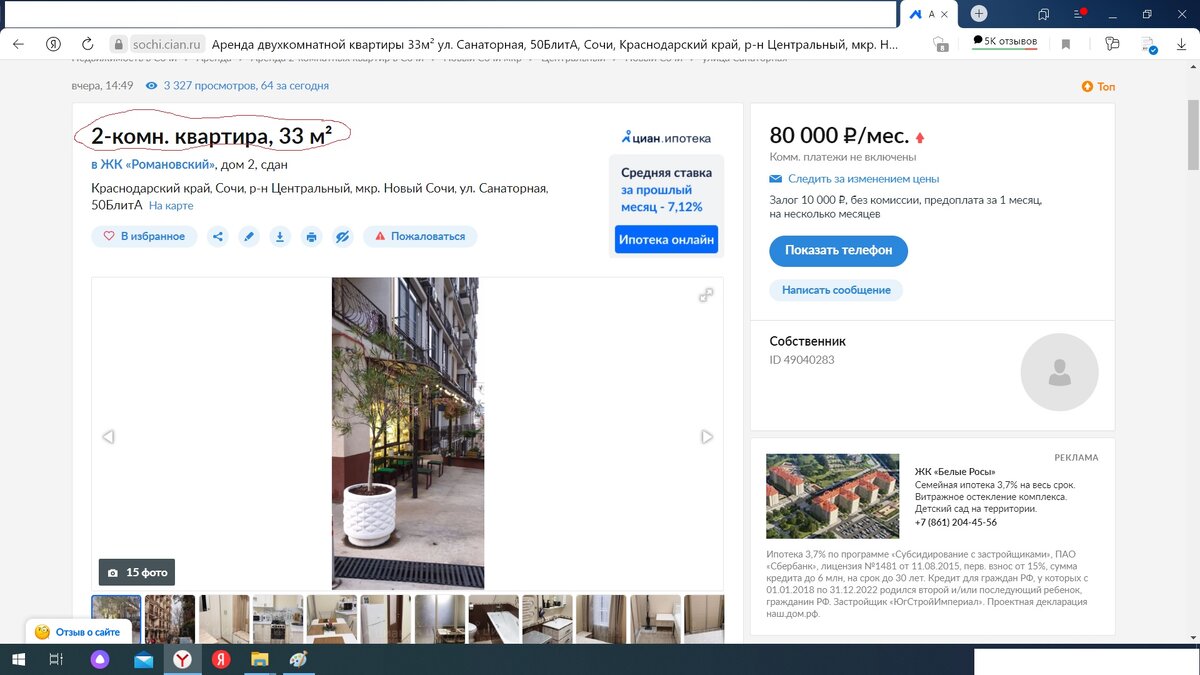Viewport: 1200px width, 675px height.
Task: Click 'Показать телефон' button
Action: pyautogui.click(x=838, y=250)
